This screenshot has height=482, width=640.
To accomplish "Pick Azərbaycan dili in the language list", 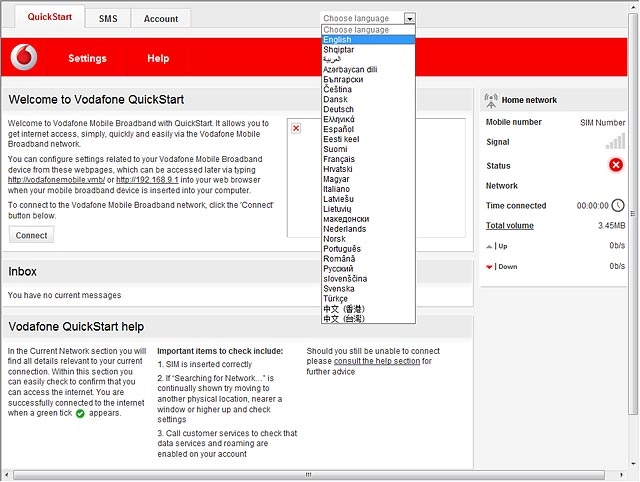I will (368, 69).
